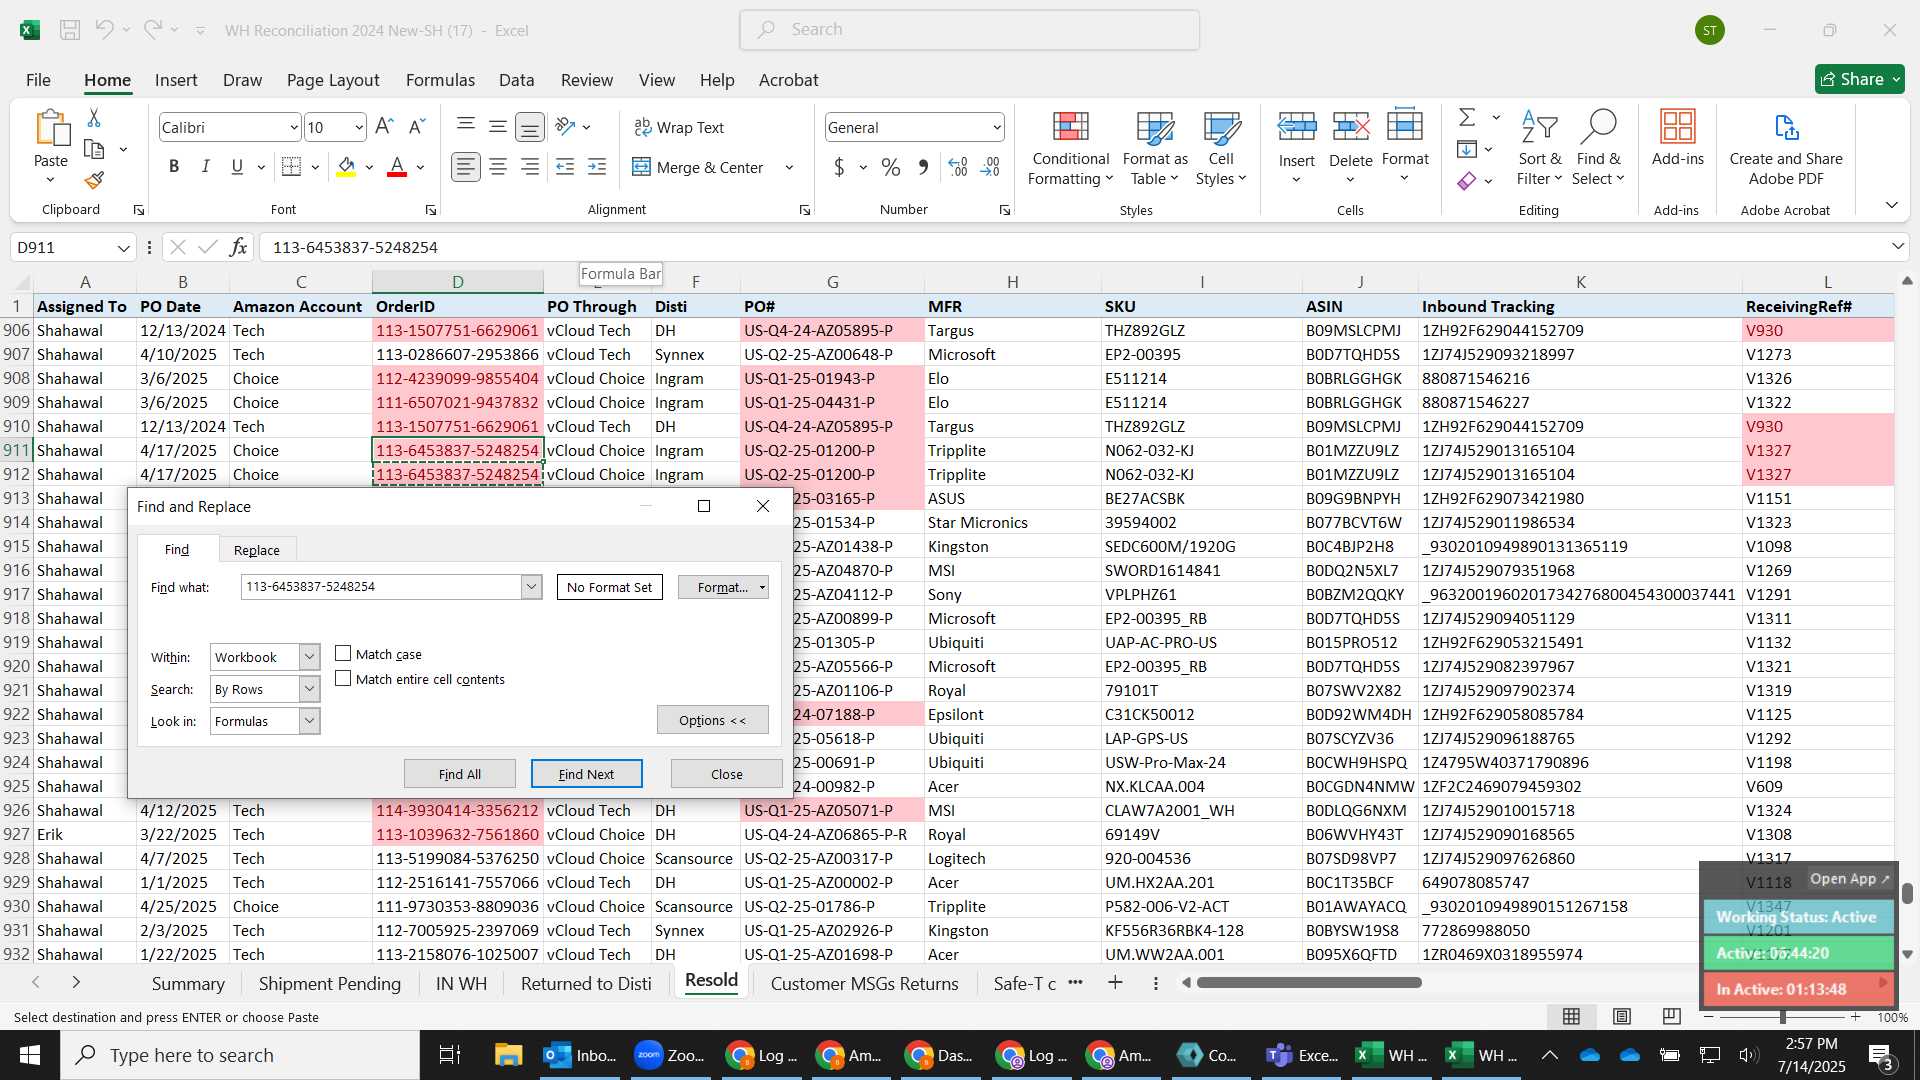Open Merge & Center dropdown arrow
The width and height of the screenshot is (1920, 1080).
point(789,167)
